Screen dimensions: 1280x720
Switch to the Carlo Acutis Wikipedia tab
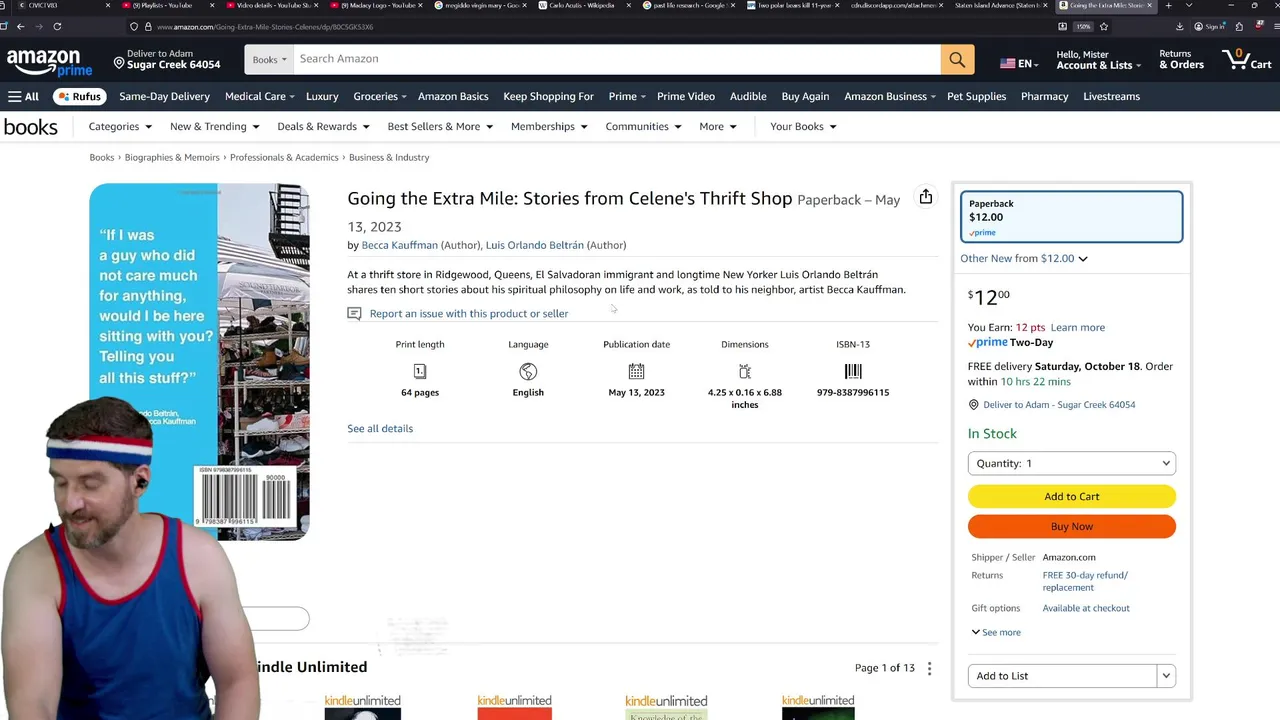582,6
